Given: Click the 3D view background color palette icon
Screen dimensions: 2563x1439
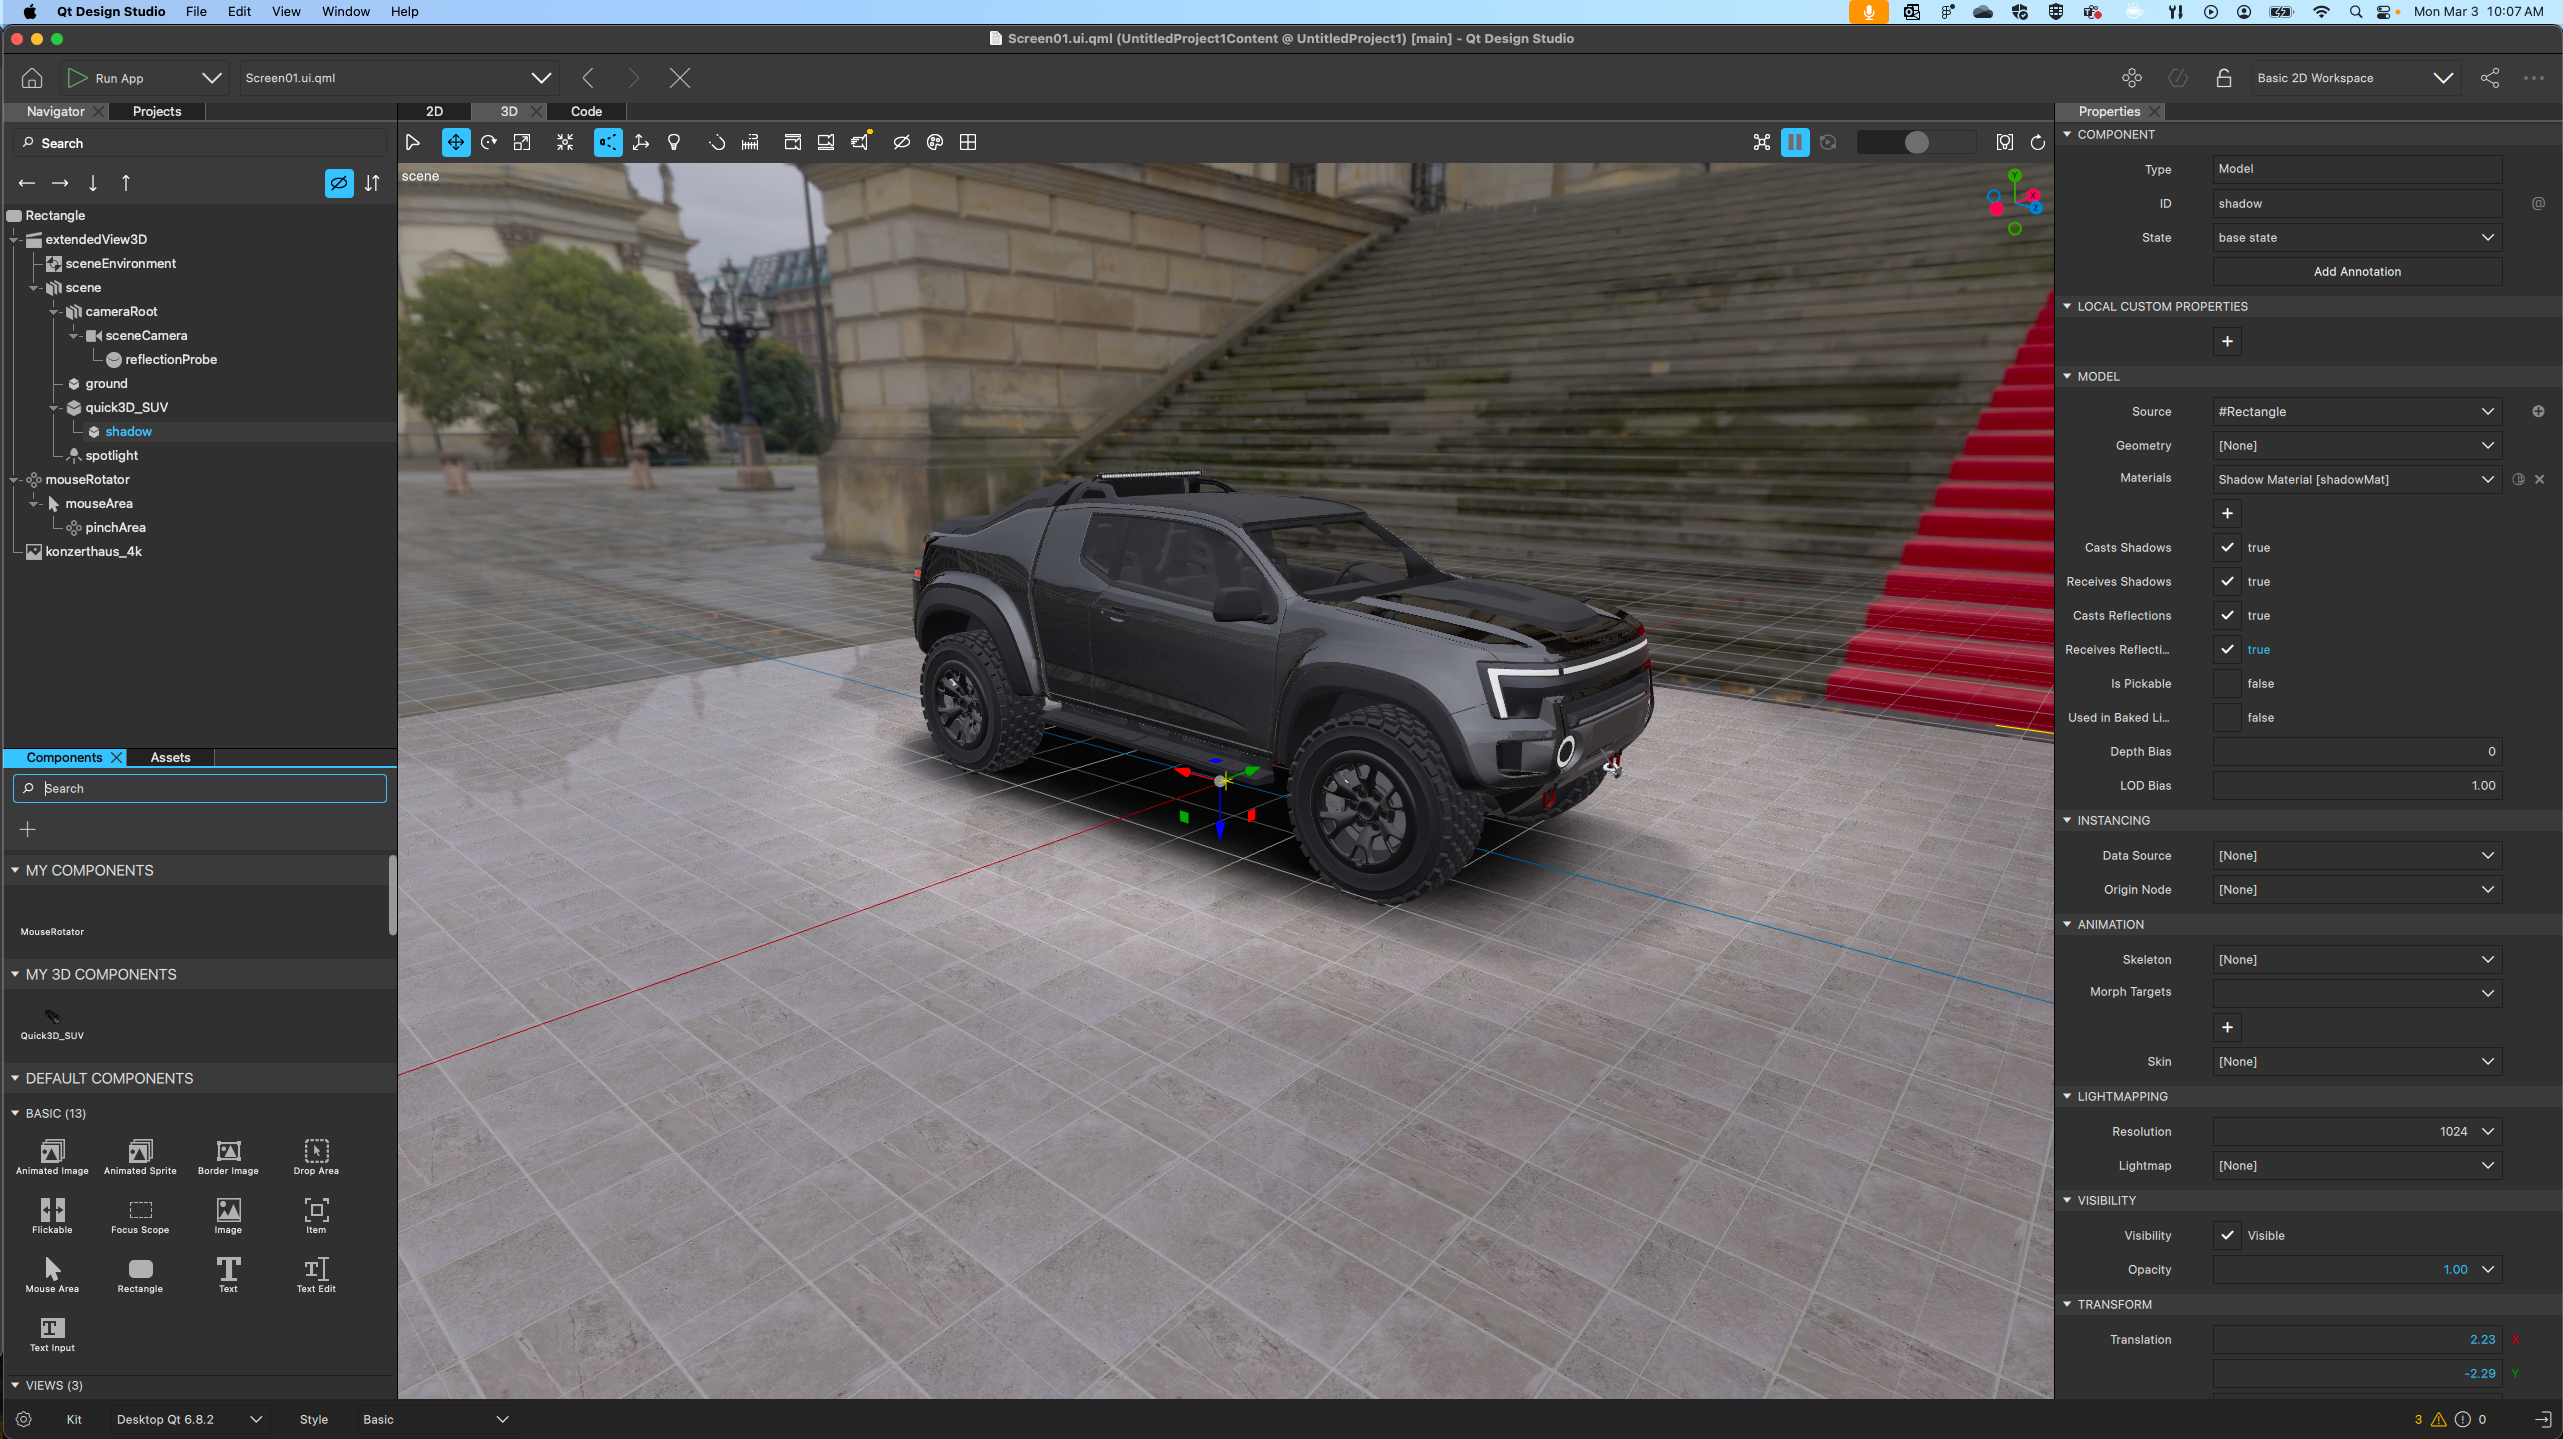Looking at the screenshot, I should coord(935,142).
